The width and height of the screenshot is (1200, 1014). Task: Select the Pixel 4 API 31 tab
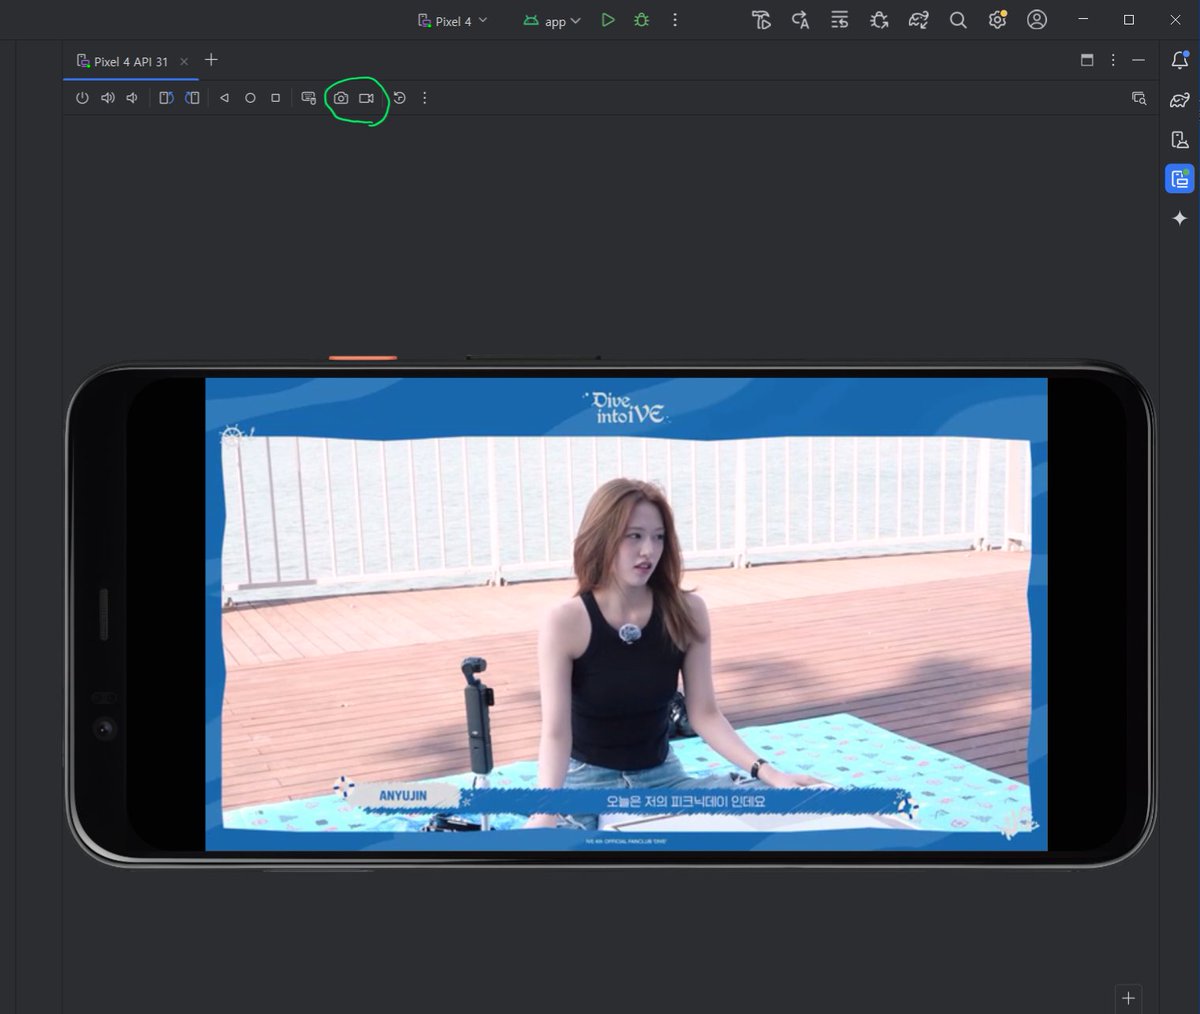(x=131, y=61)
